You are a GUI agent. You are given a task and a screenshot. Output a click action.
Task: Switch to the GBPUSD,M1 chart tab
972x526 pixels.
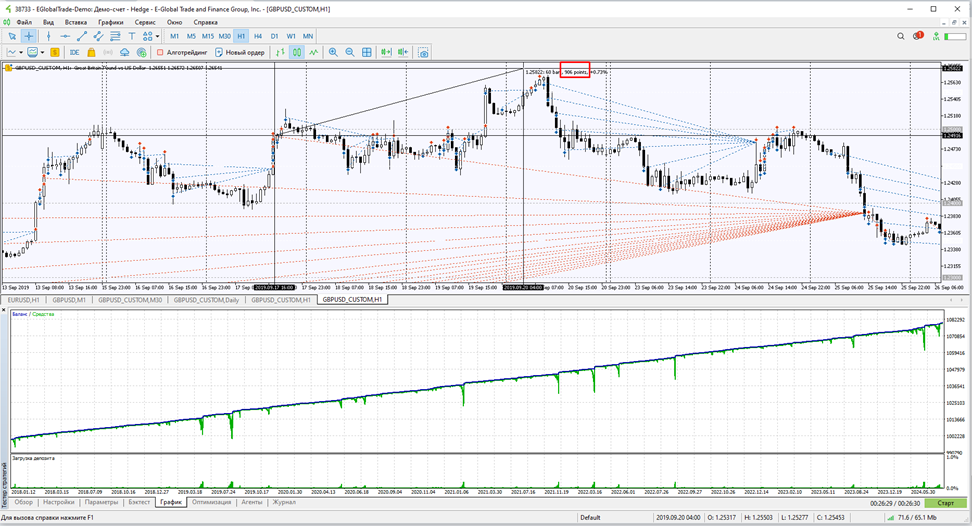pyautogui.click(x=69, y=300)
